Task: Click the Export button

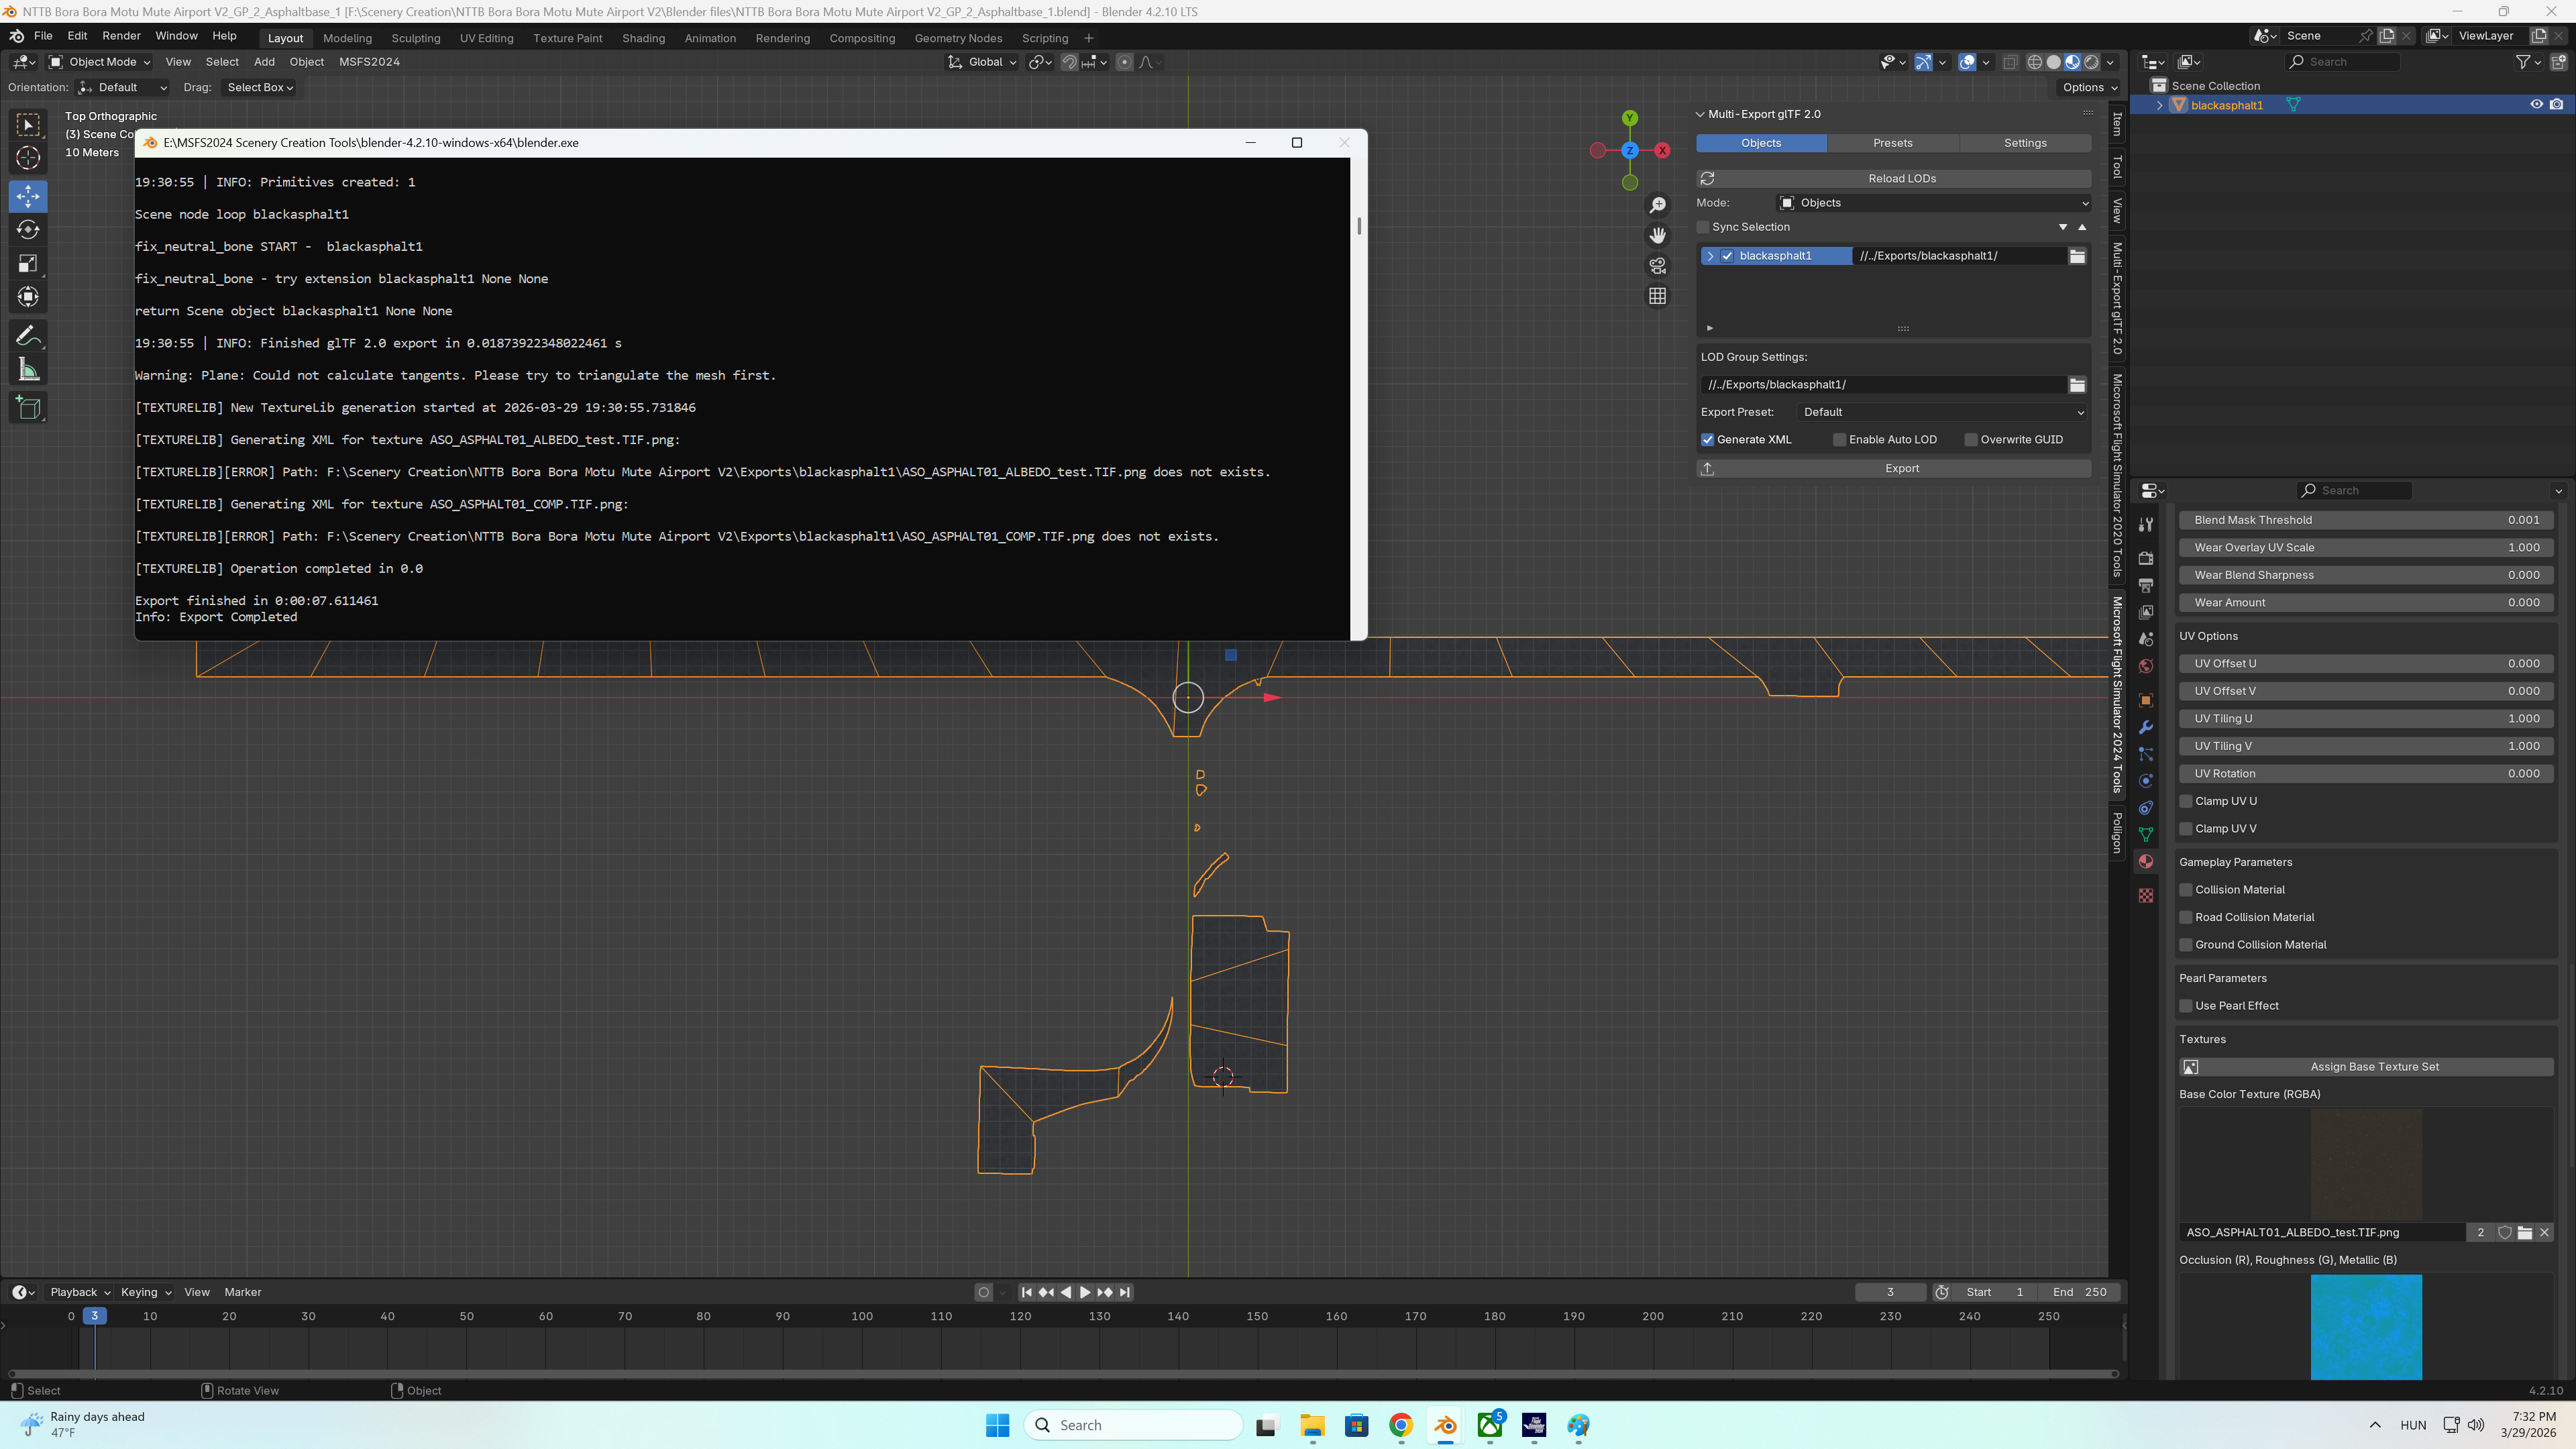Action: click(x=1901, y=468)
